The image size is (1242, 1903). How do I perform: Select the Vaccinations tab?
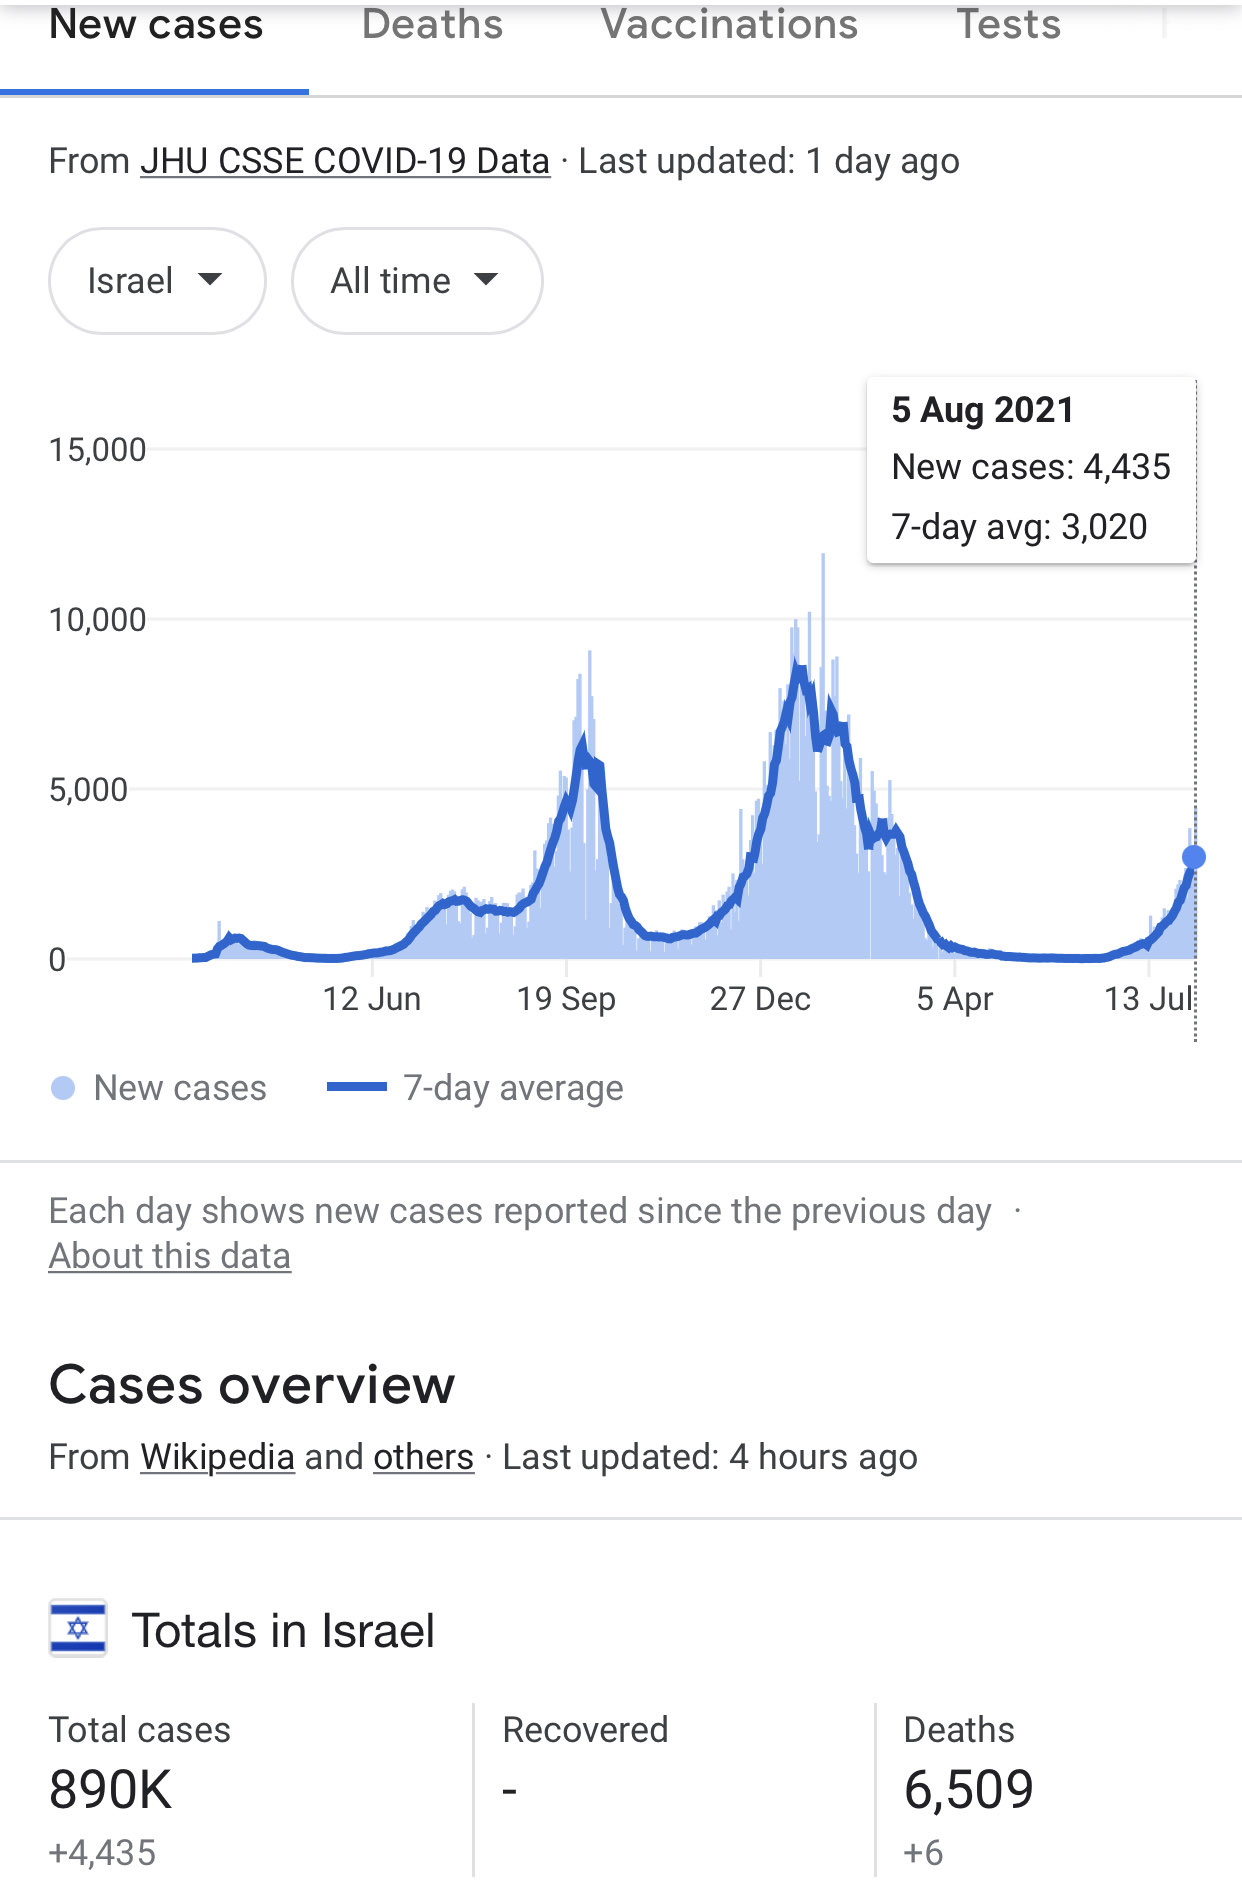[729, 26]
